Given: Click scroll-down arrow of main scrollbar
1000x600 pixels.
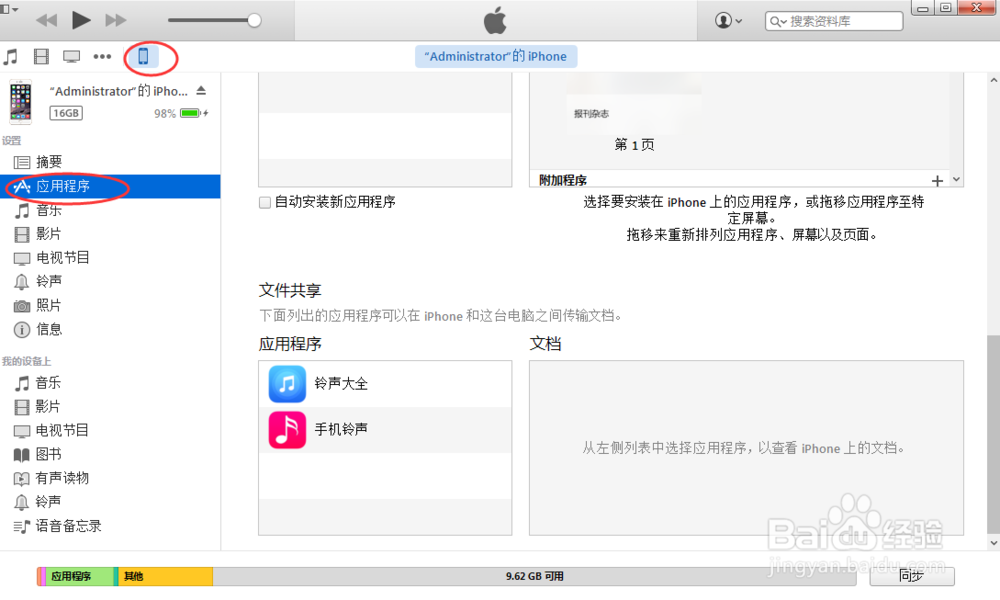Looking at the screenshot, I should click(x=993, y=543).
